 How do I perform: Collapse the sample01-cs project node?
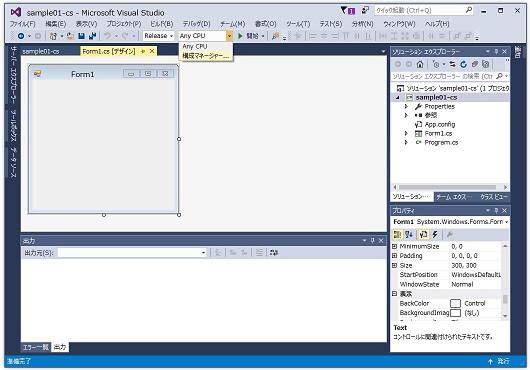tap(398, 98)
